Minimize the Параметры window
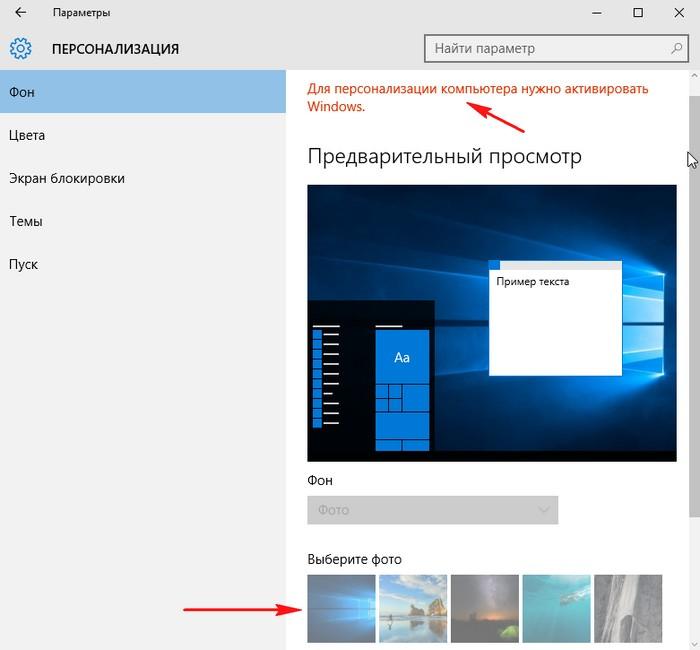Image resolution: width=700 pixels, height=650 pixels. pos(596,12)
